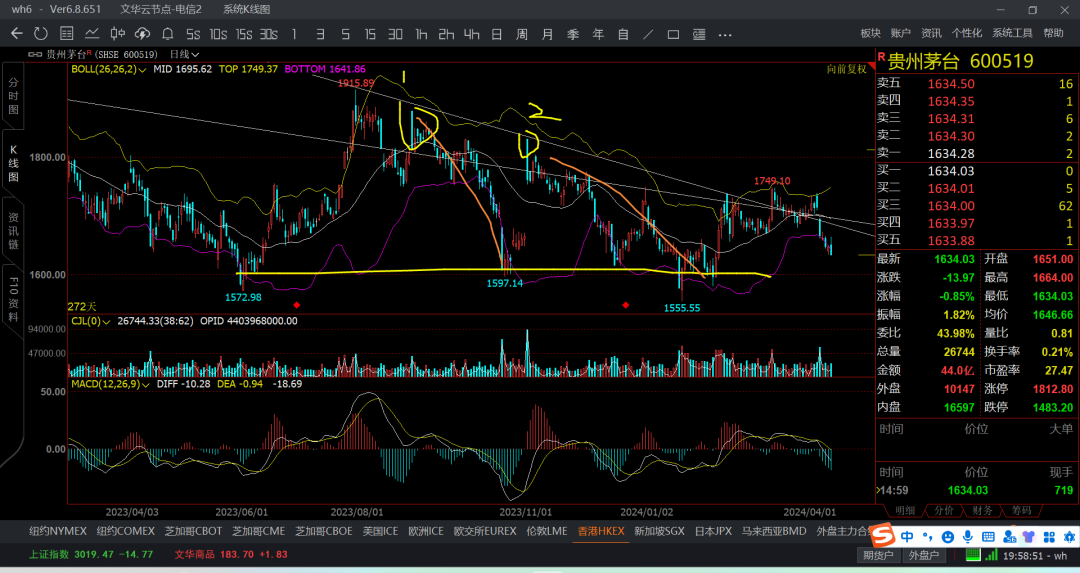Select the 筹码 tab

[1021, 510]
